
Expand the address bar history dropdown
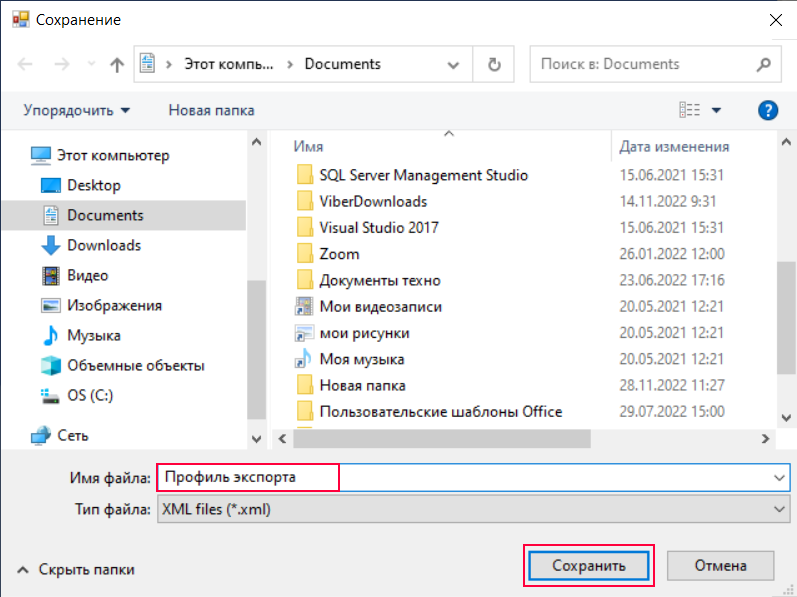tap(453, 65)
